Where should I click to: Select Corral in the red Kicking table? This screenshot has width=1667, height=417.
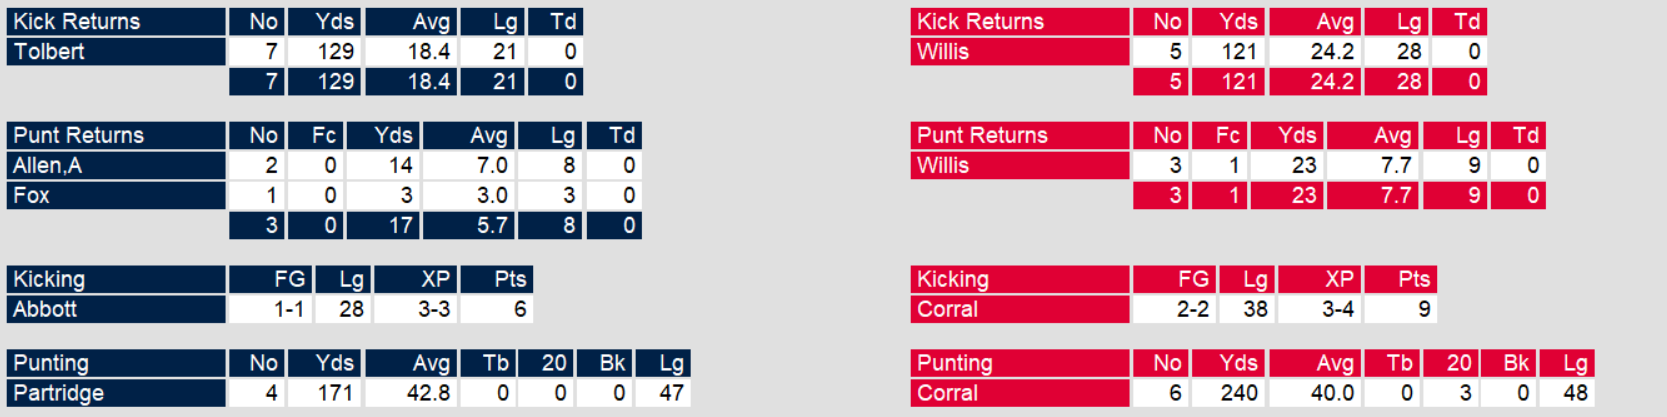(x=947, y=310)
